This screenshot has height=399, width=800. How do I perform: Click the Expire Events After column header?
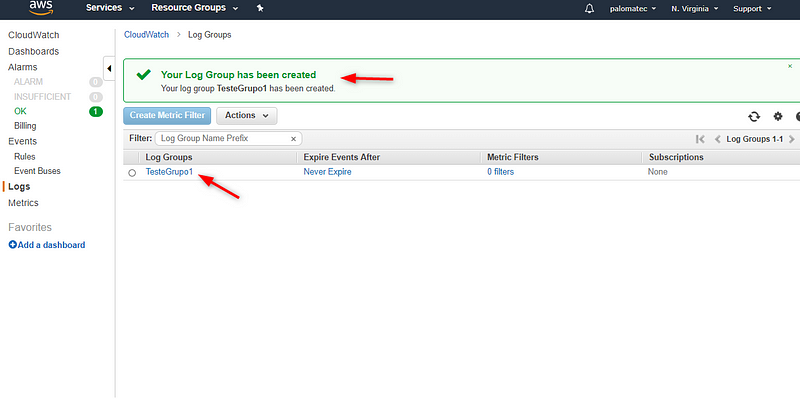click(x=342, y=157)
